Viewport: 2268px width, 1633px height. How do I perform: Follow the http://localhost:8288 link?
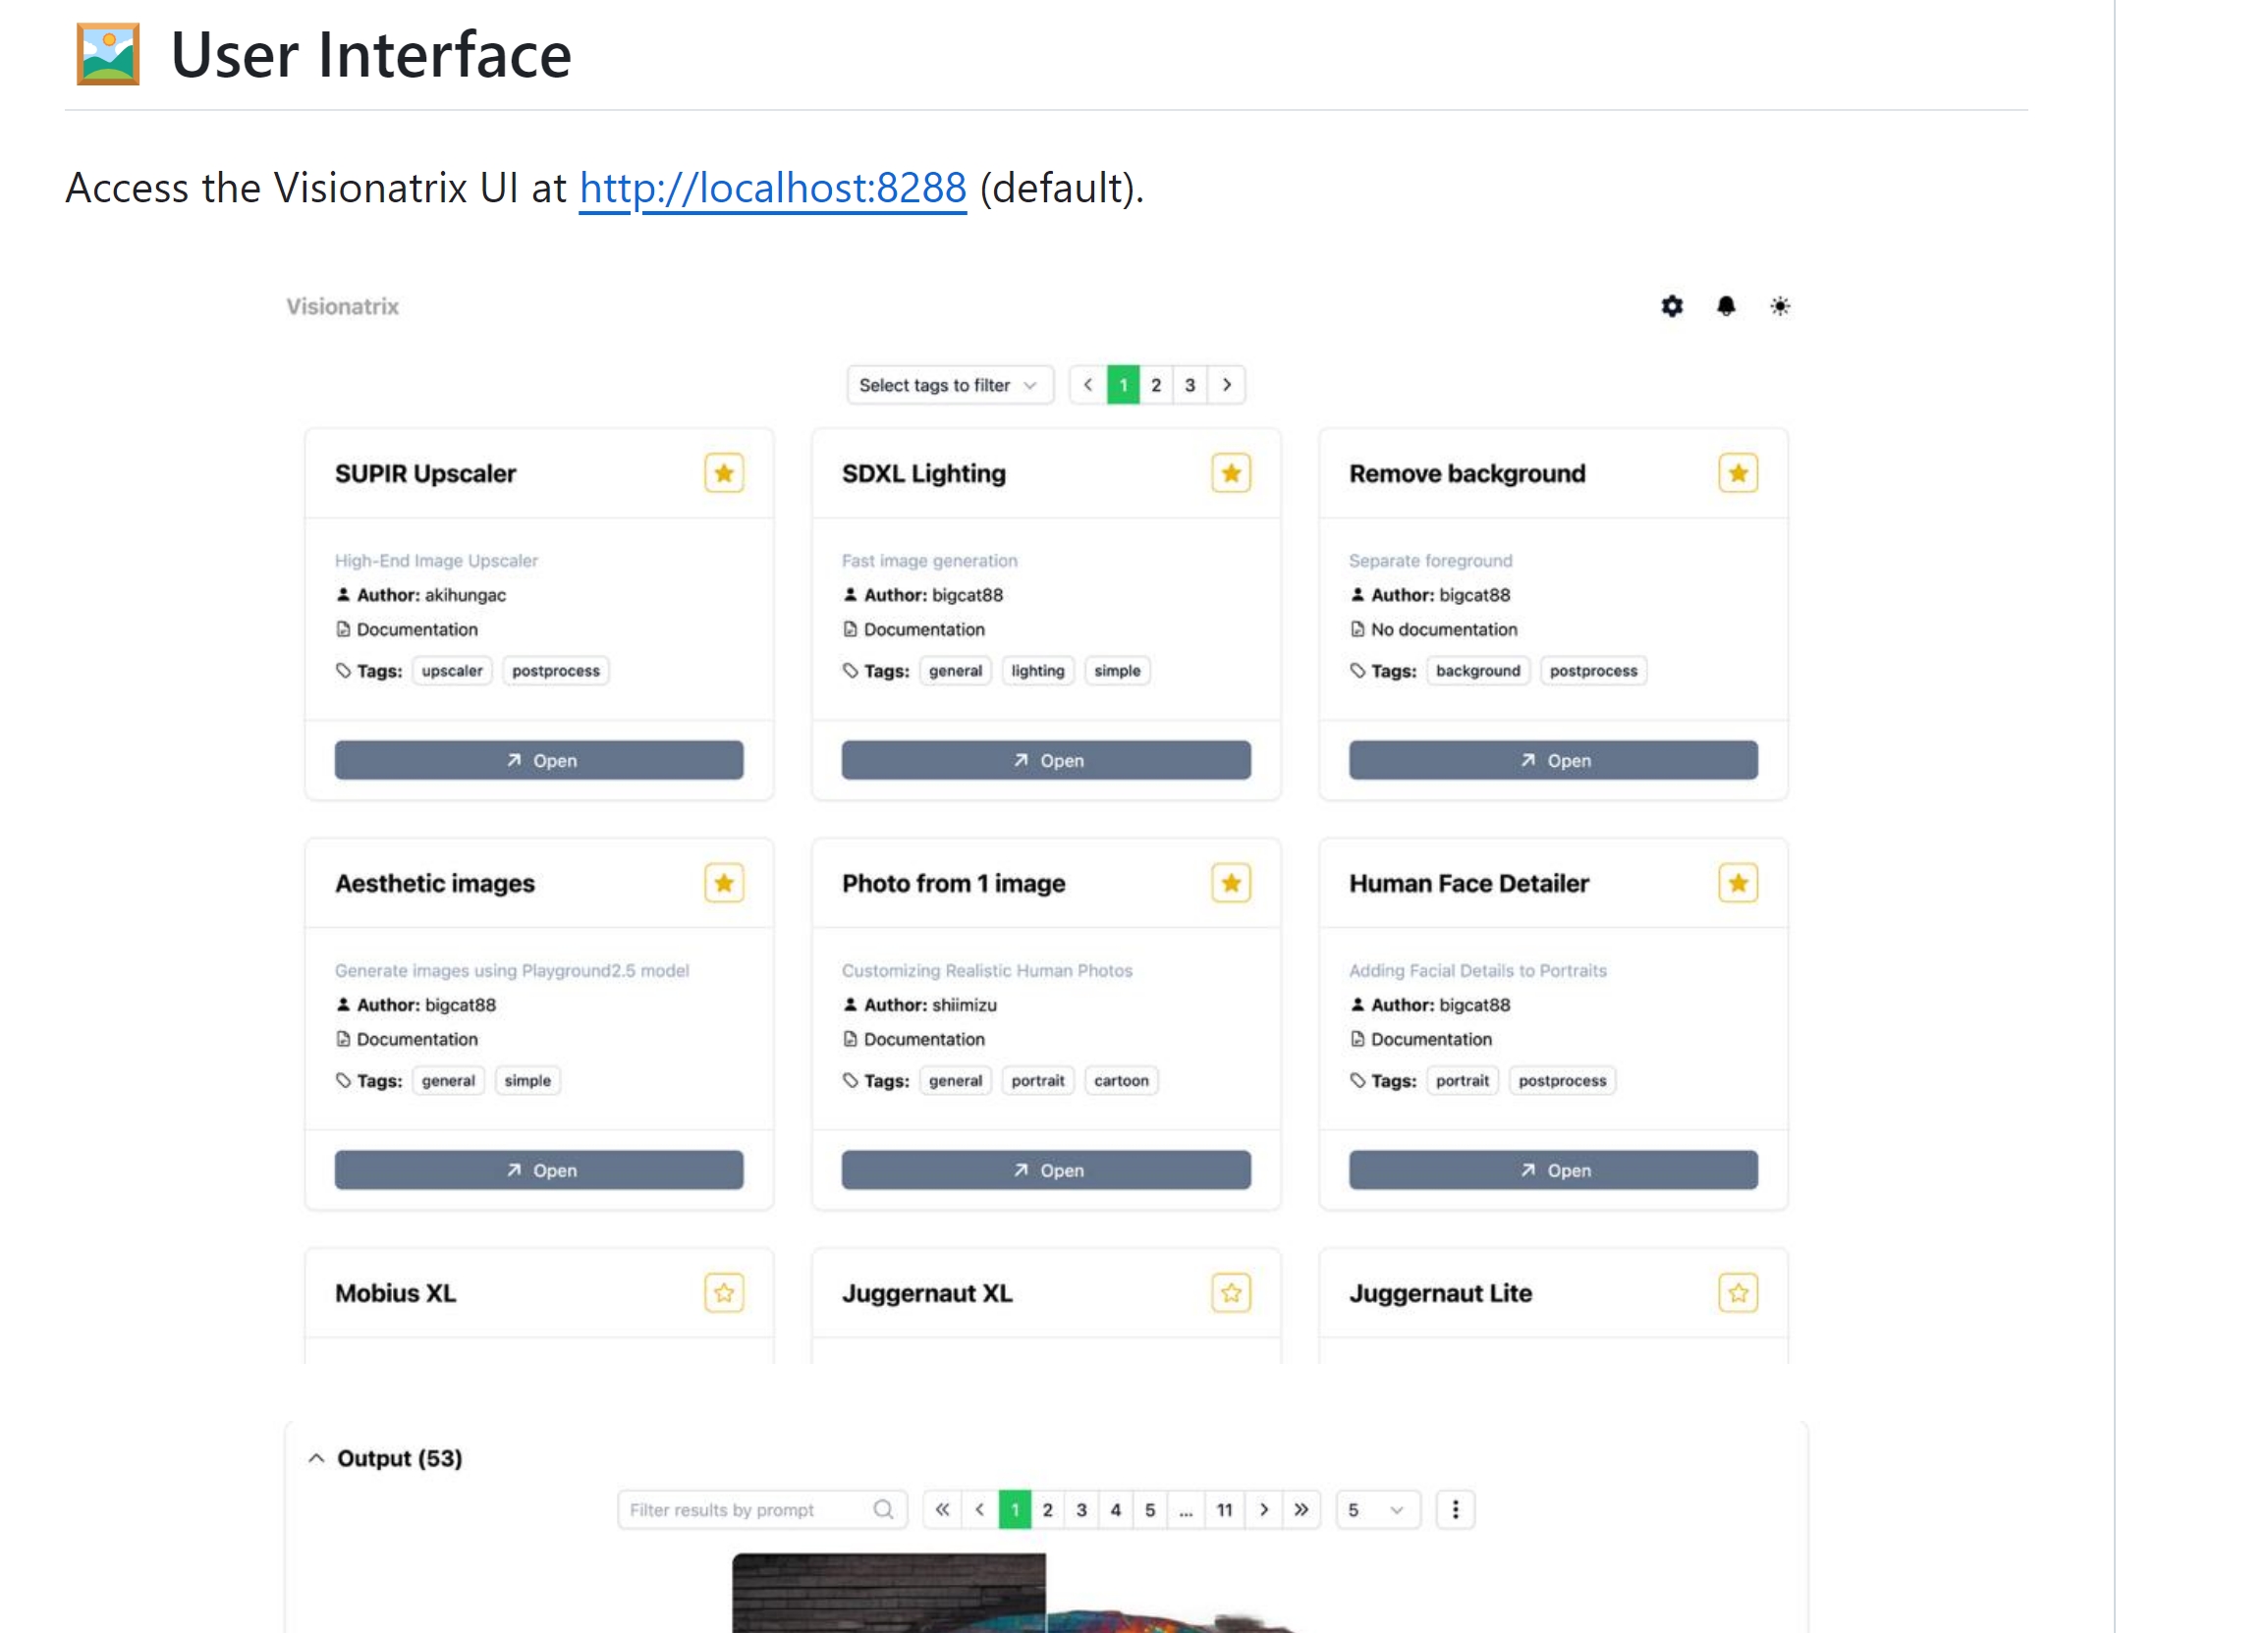coord(773,188)
